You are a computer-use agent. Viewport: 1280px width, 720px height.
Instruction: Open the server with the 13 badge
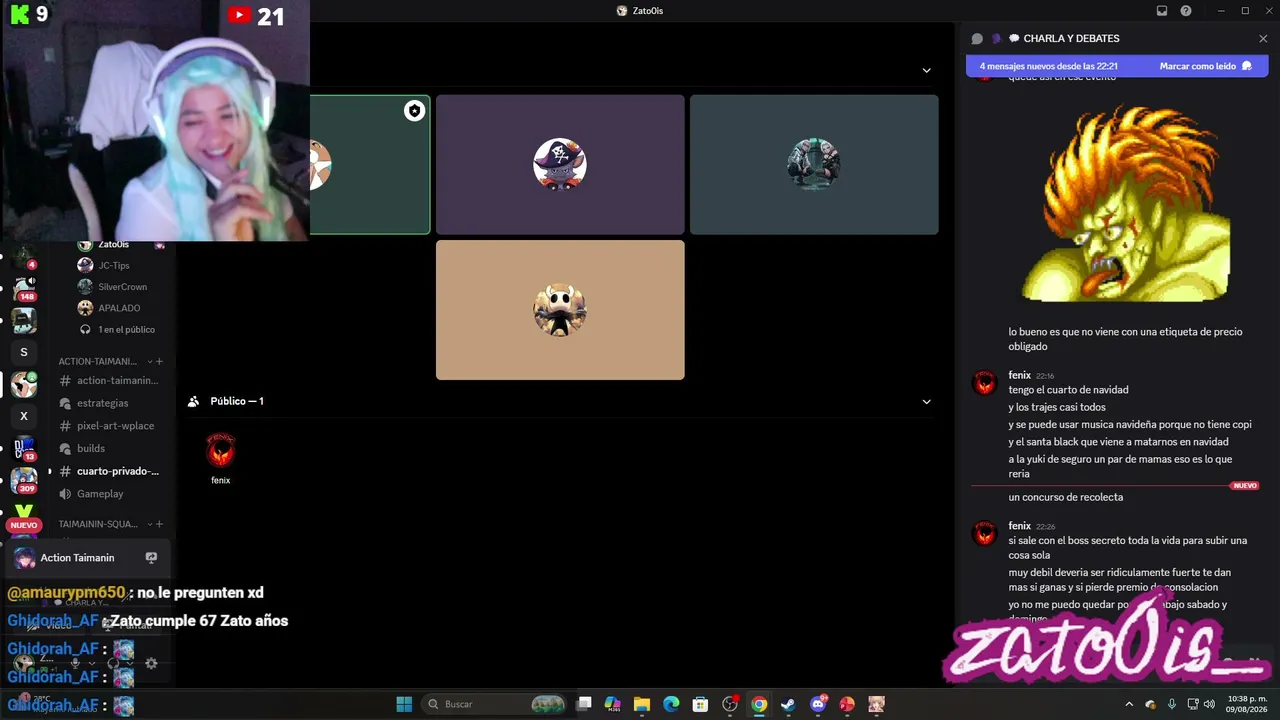[x=24, y=448]
